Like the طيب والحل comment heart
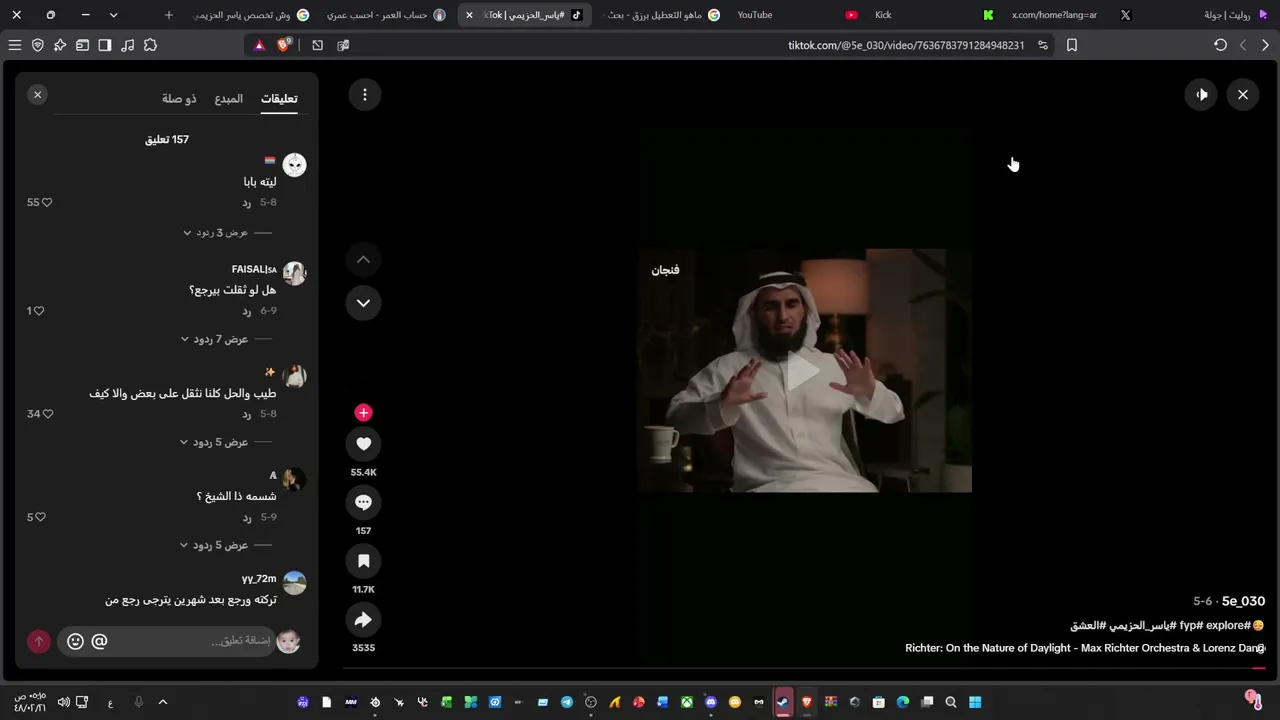The image size is (1280, 720). click(x=47, y=414)
